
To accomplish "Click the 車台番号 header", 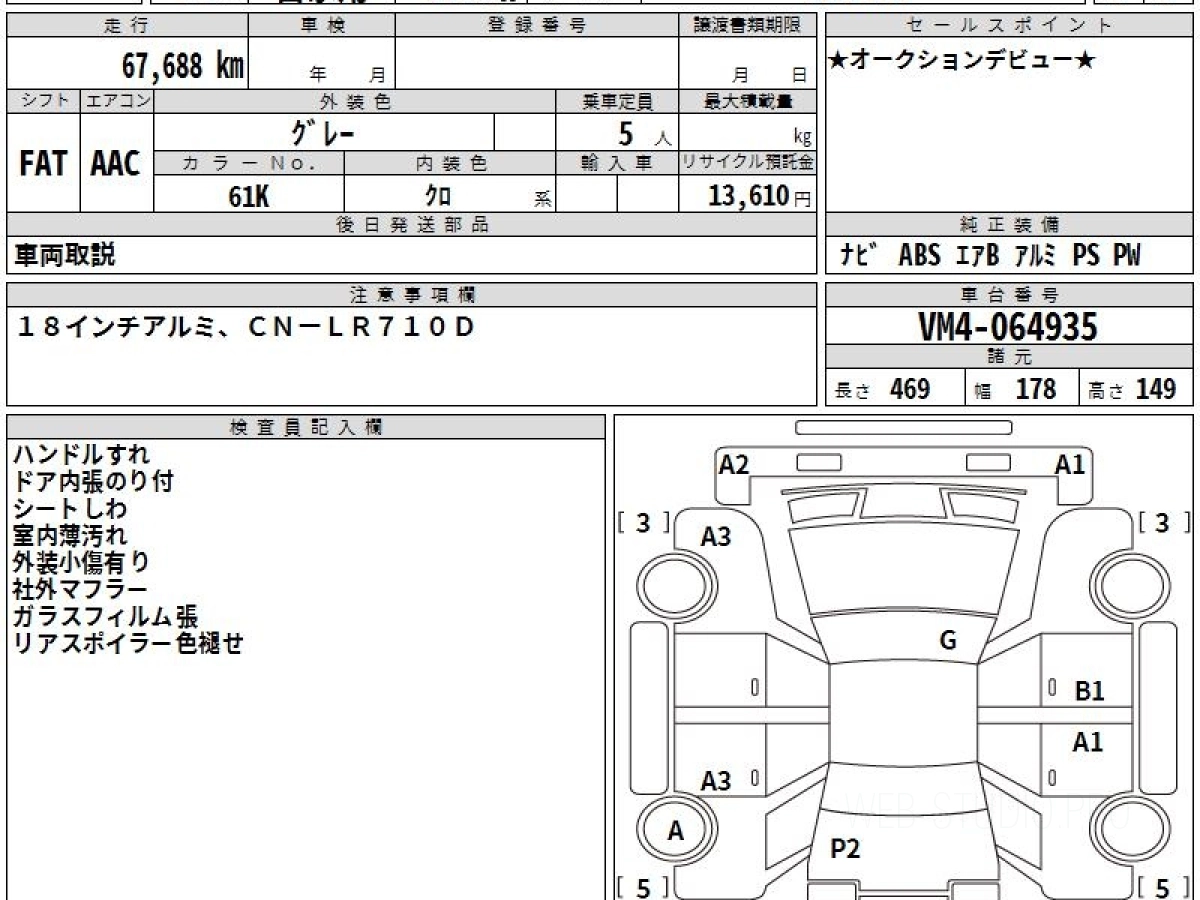I will tap(1009, 295).
